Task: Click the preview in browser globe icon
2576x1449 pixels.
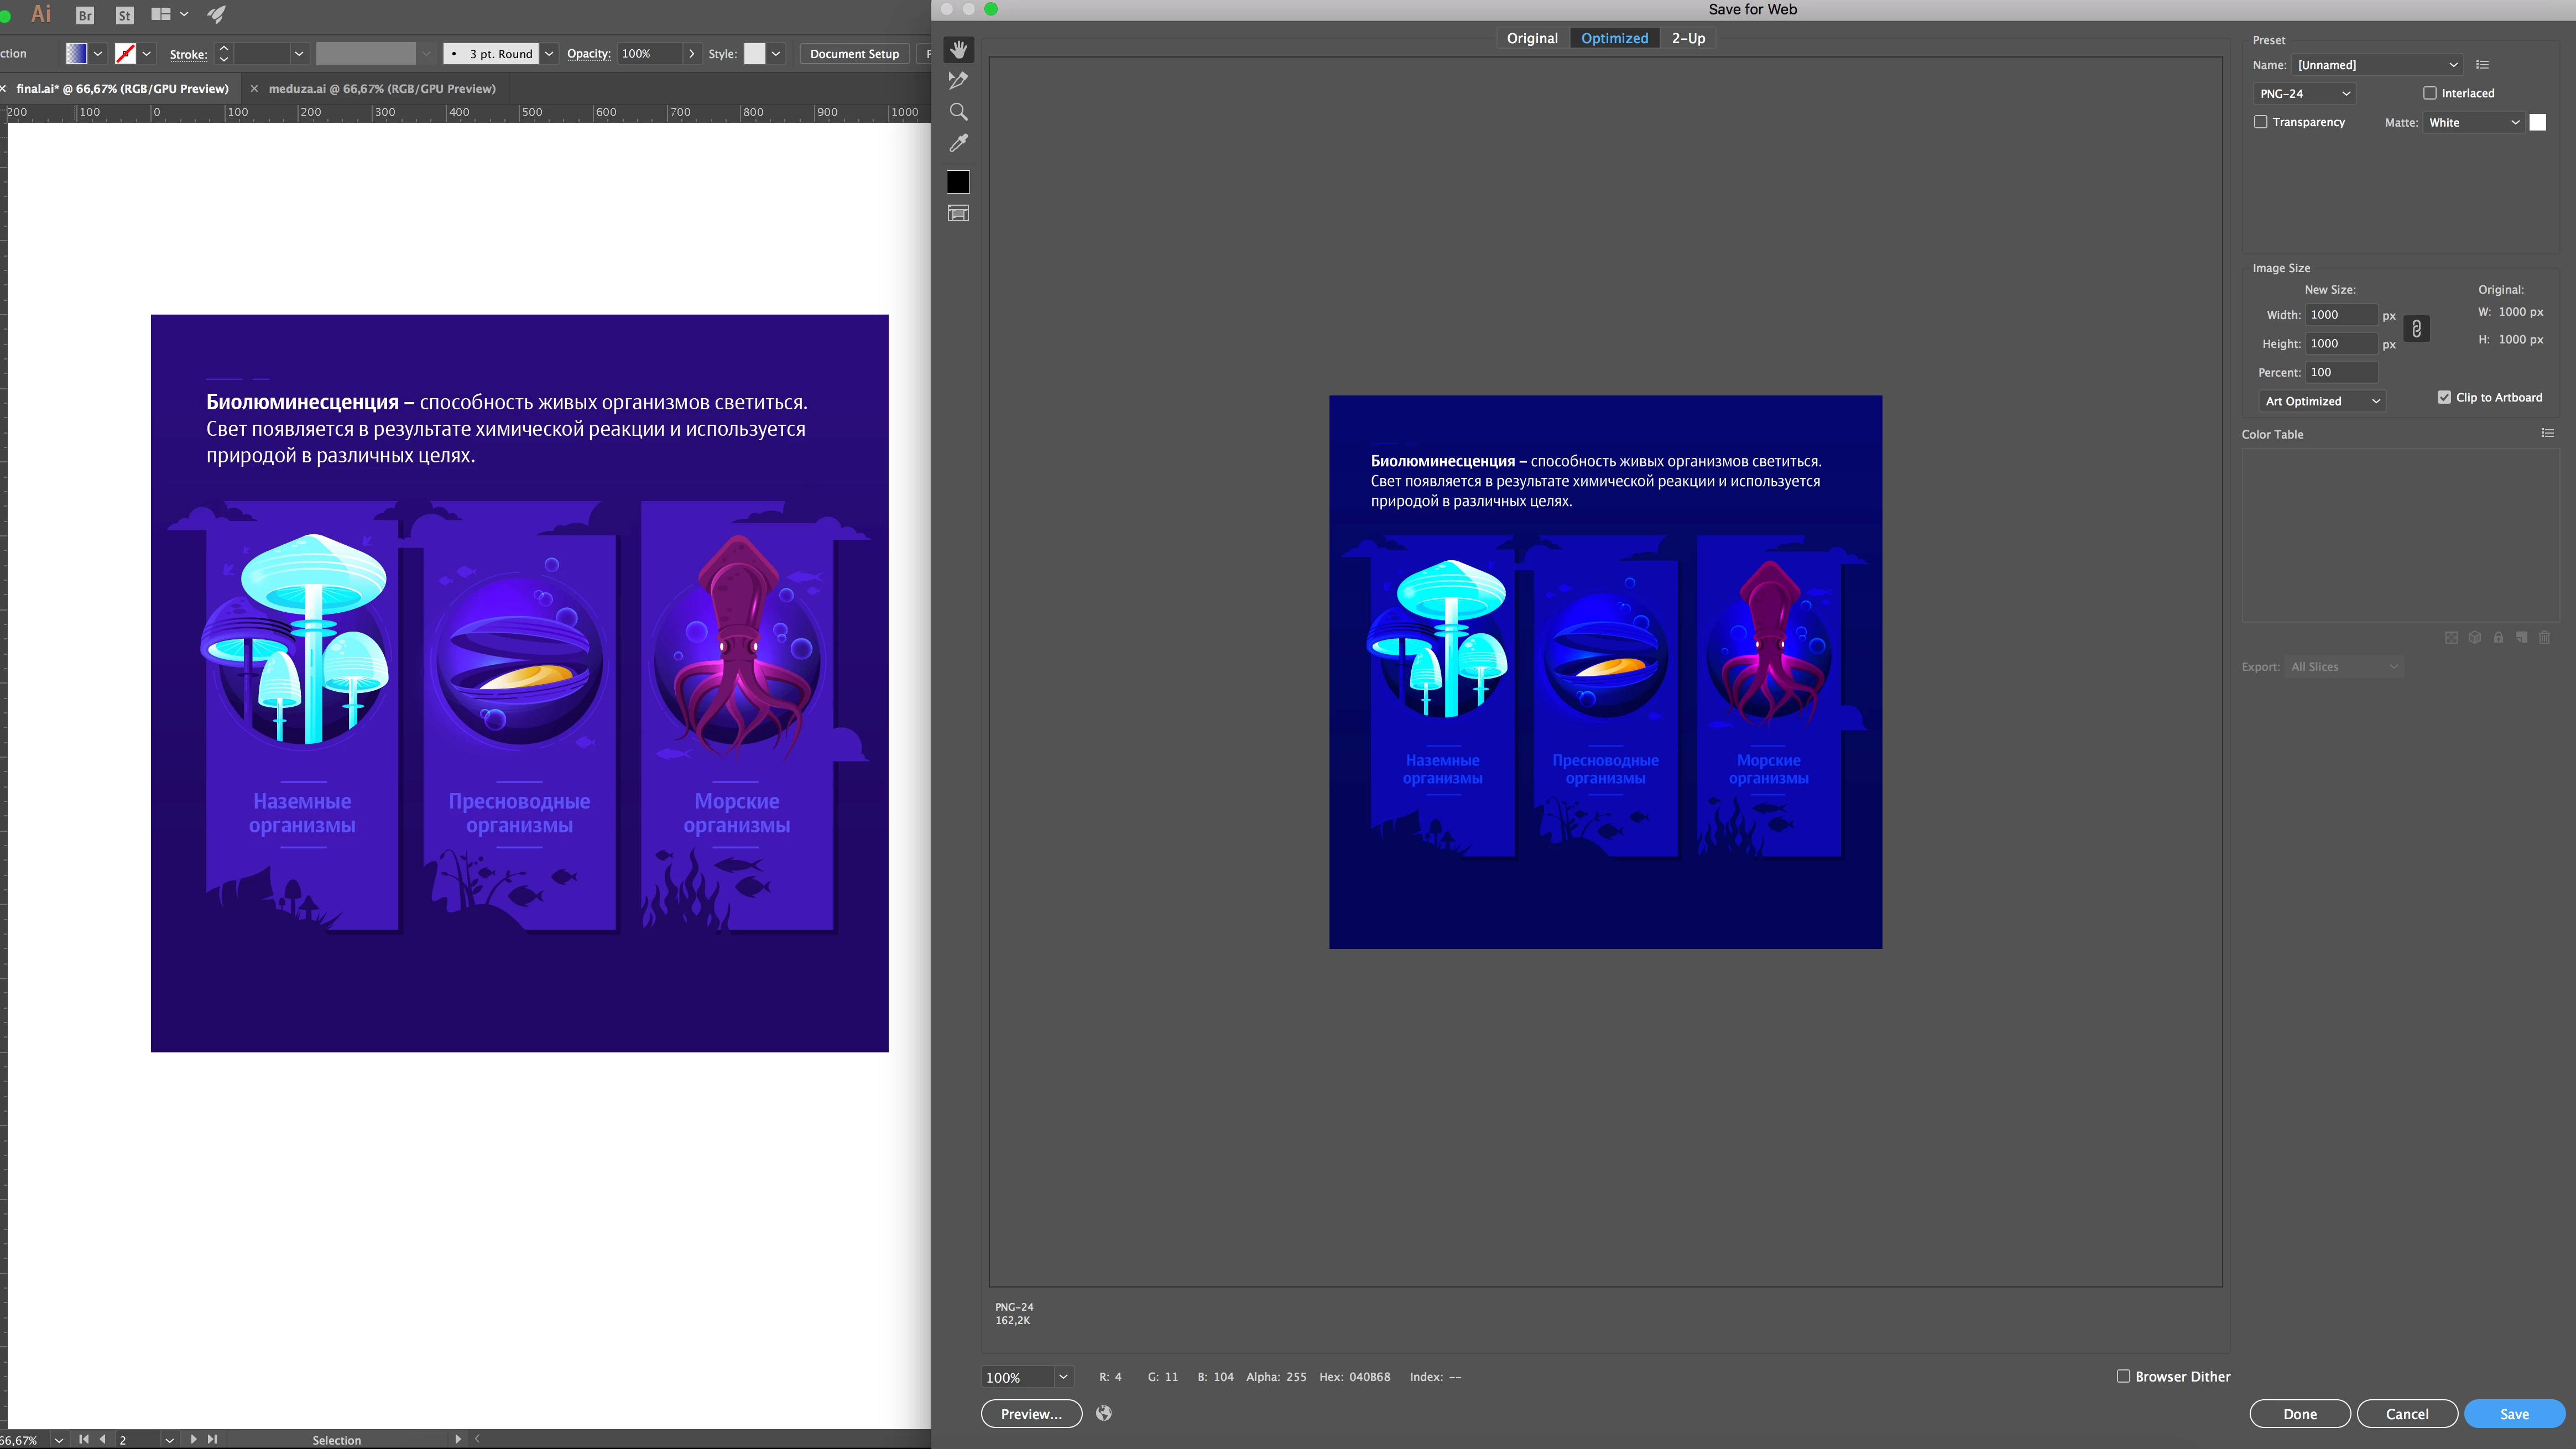Action: (x=1104, y=1413)
